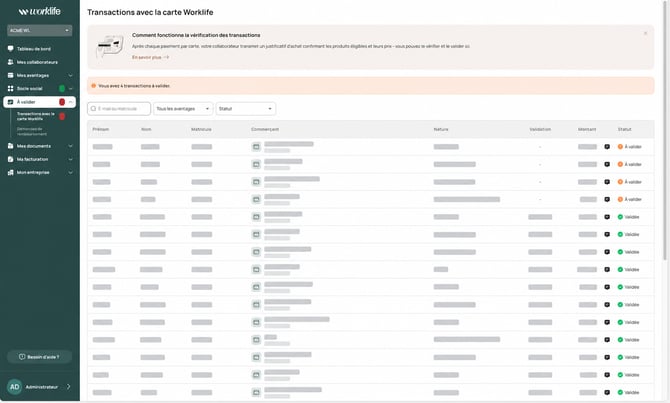Click the Mes collaborateurs people icon
This screenshot has width=670, height=403.
tap(11, 62)
